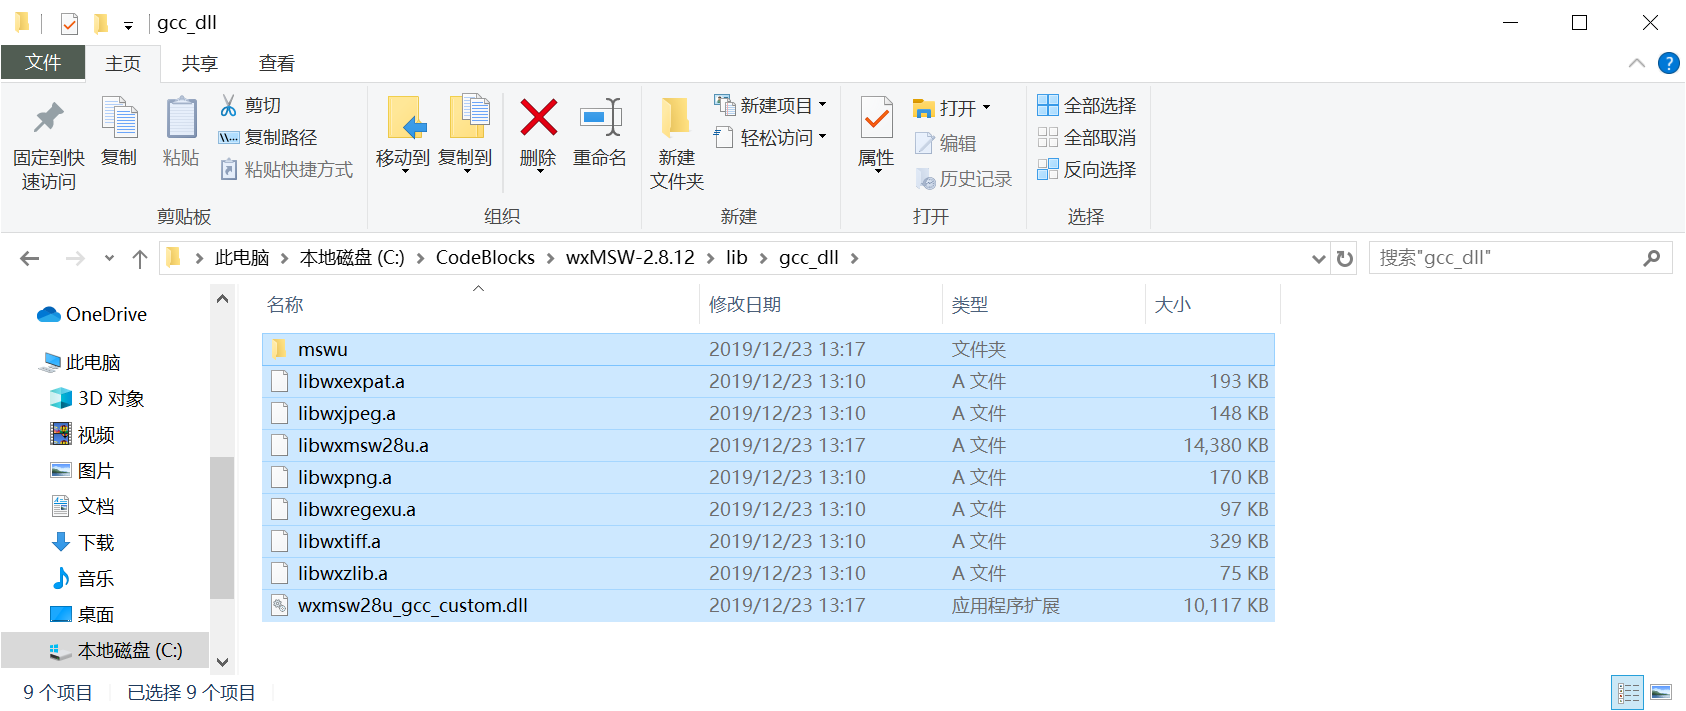1686x711 pixels.
Task: Open the recent locations dropdown arrow
Action: coord(109,259)
